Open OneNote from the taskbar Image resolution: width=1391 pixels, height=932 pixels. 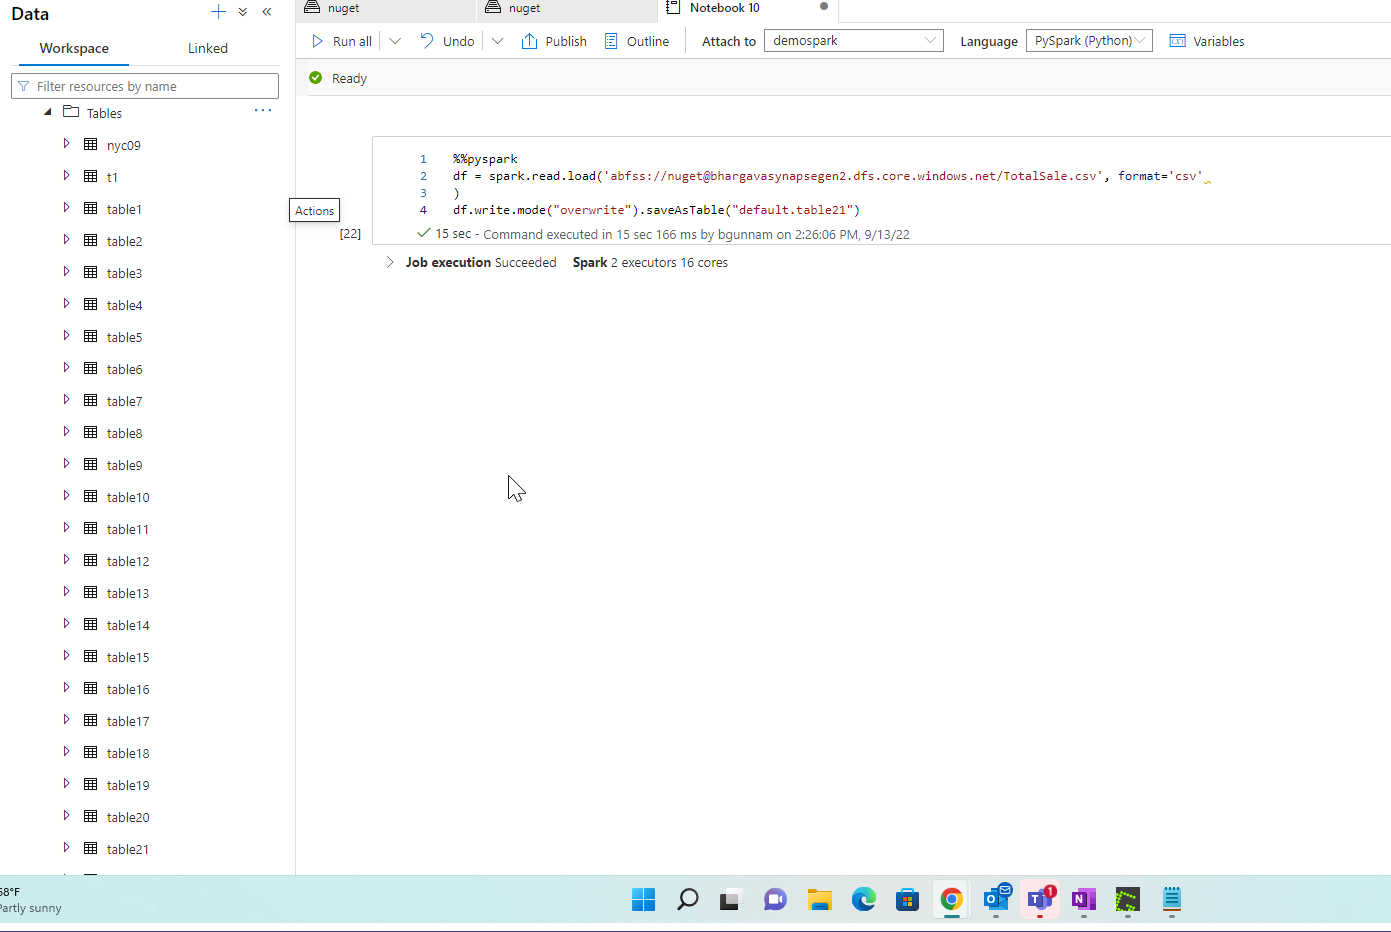(x=1084, y=899)
